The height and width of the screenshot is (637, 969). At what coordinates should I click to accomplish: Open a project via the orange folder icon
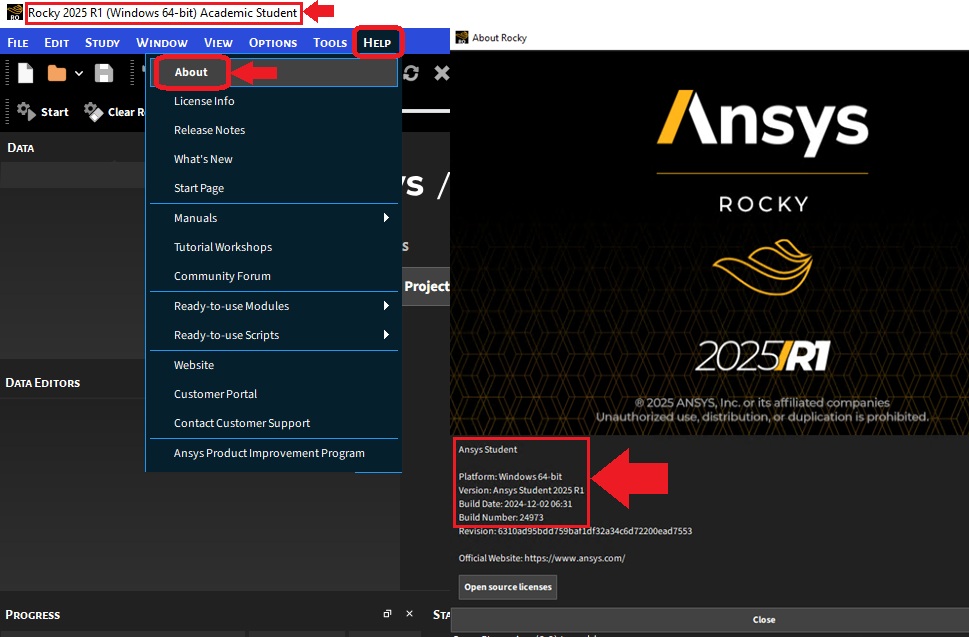(56, 73)
